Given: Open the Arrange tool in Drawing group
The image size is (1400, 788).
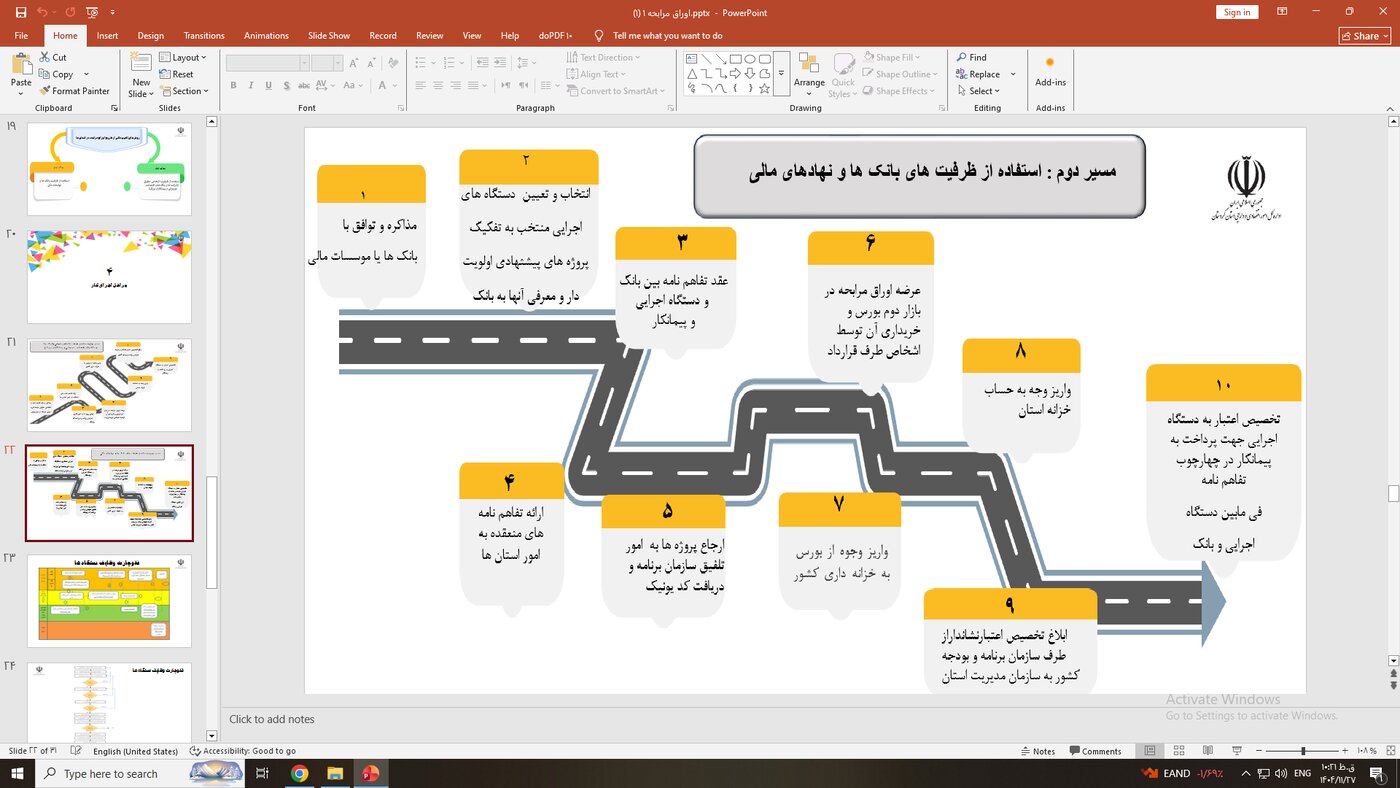Looking at the screenshot, I should point(809,74).
